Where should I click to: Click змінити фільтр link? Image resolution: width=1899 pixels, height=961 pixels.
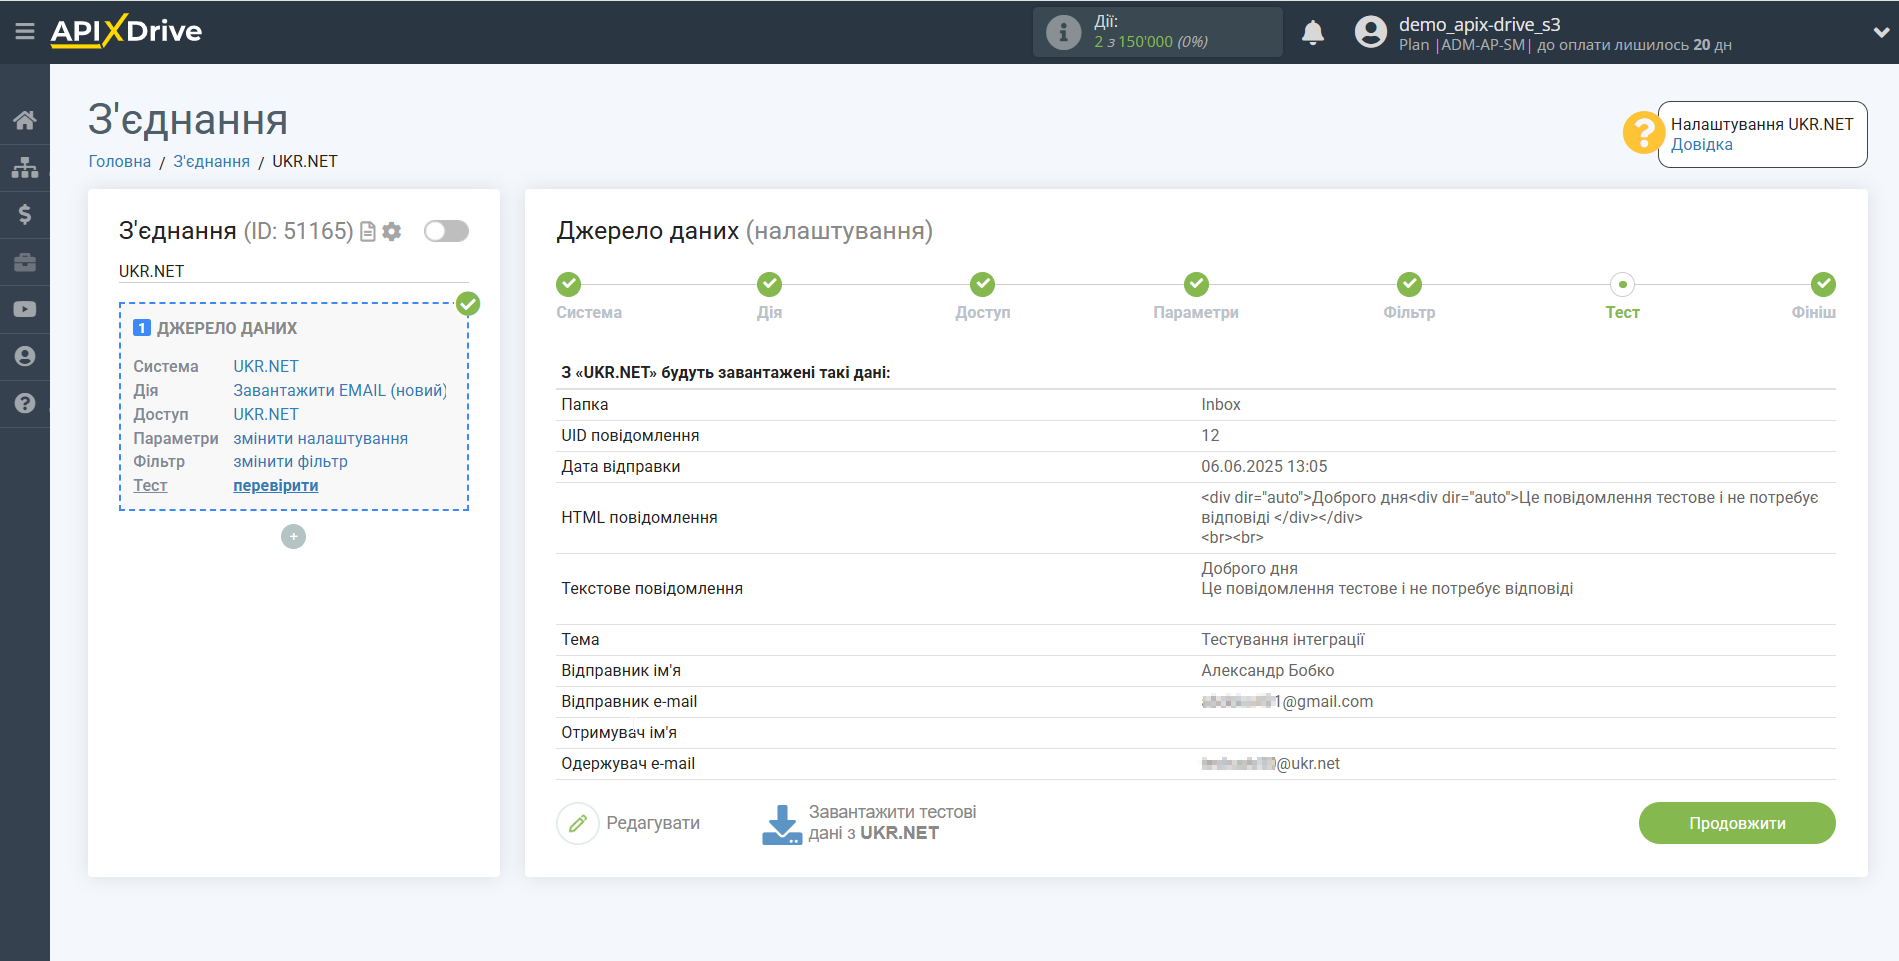pos(291,461)
